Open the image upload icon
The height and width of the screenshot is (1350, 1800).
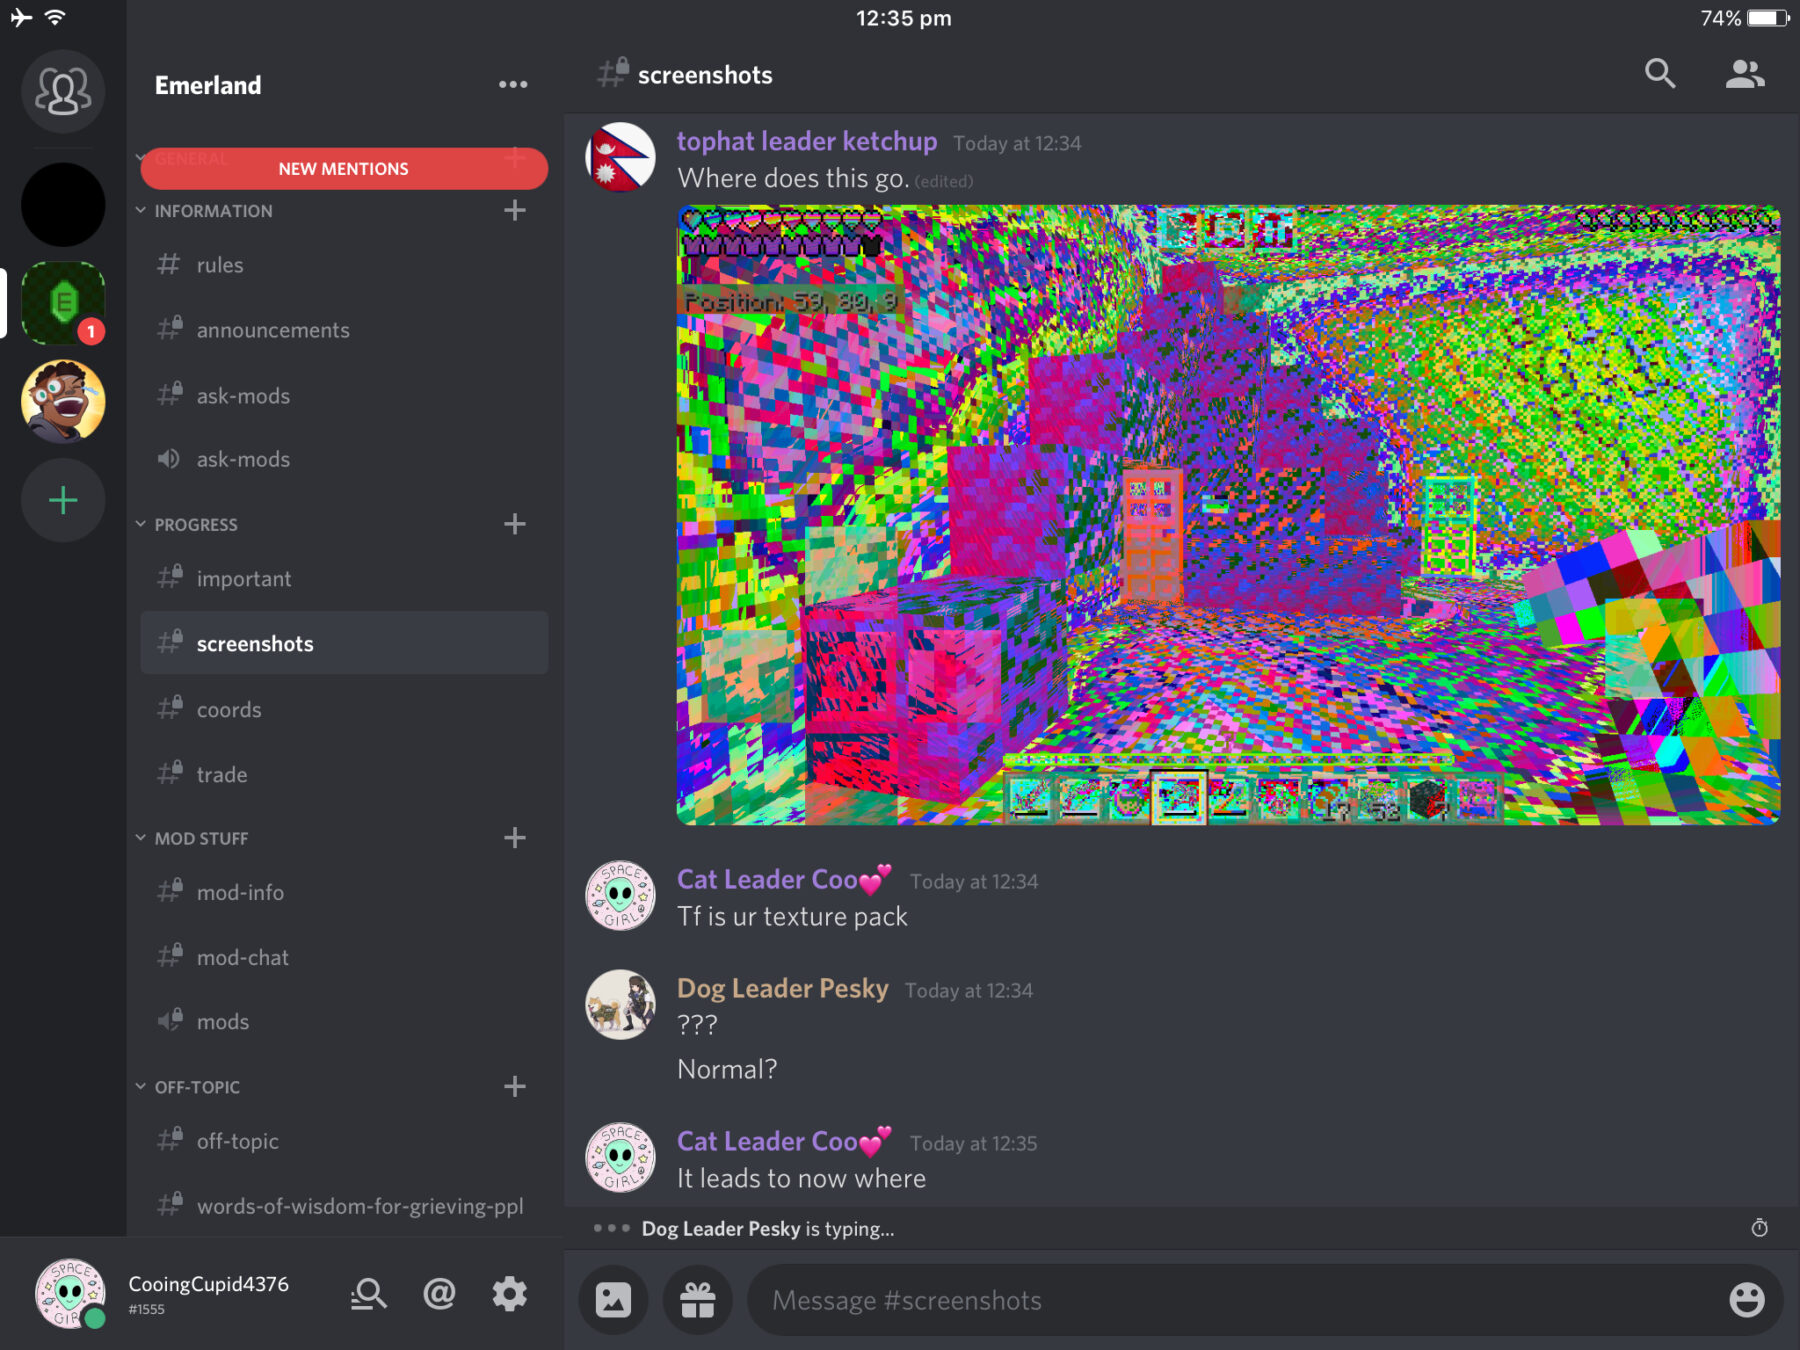[x=613, y=1300]
